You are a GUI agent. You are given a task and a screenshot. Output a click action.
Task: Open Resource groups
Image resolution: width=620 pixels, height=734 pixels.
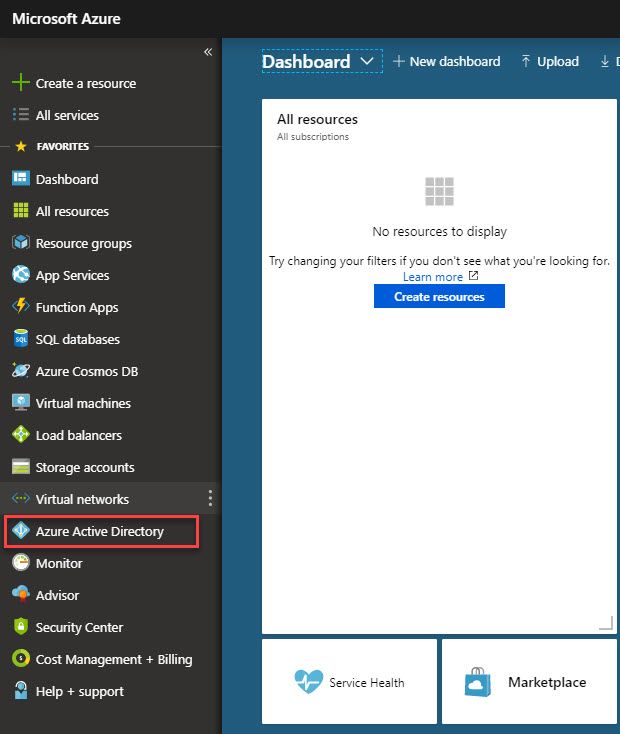(x=84, y=243)
